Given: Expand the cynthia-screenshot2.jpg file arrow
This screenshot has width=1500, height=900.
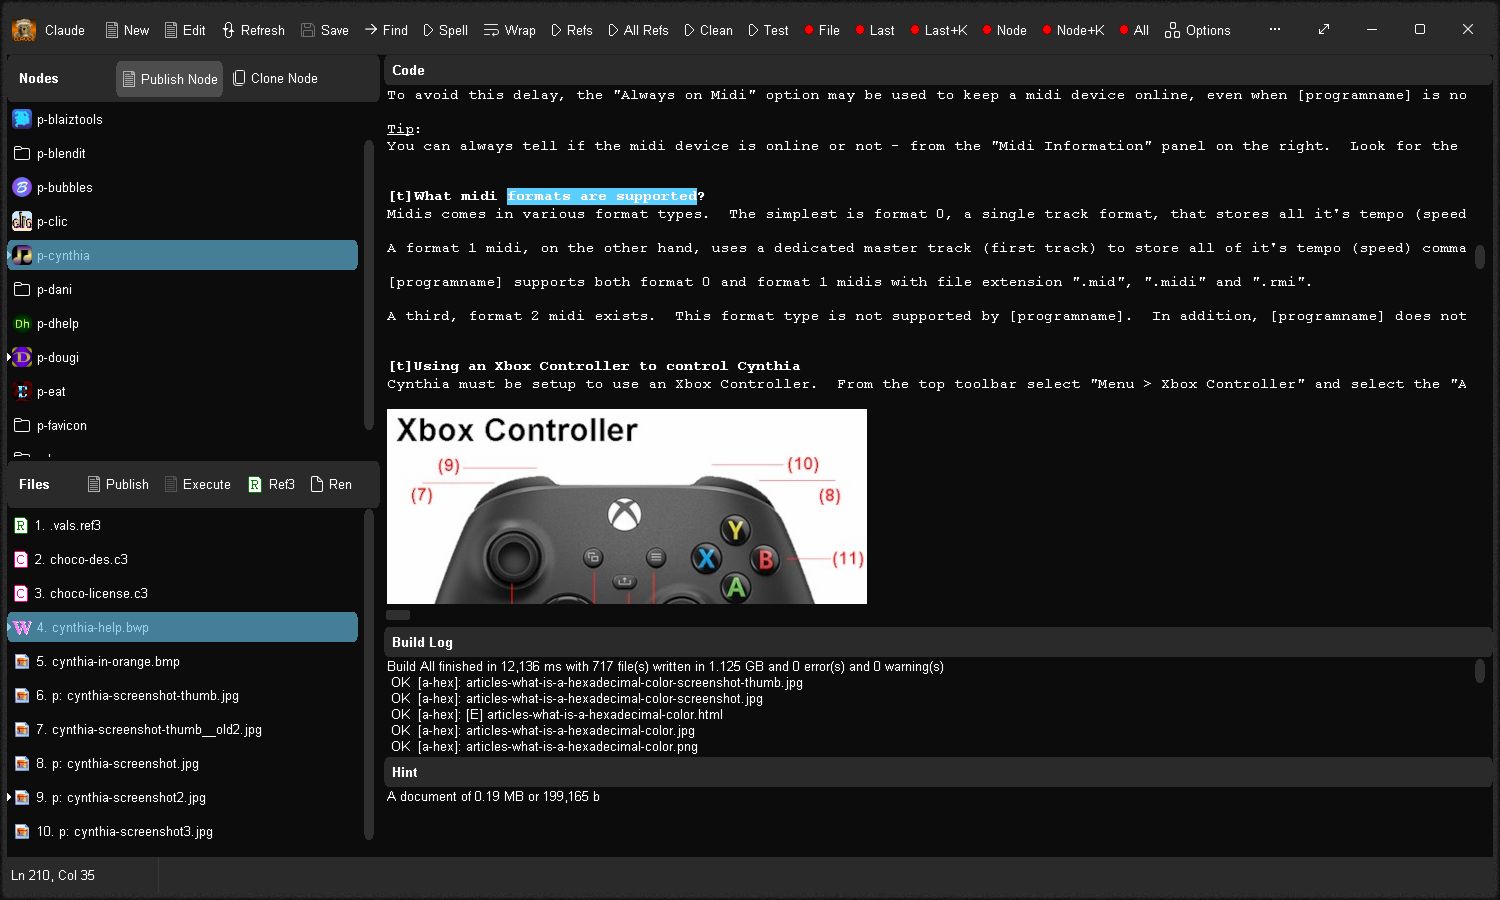Looking at the screenshot, I should coord(10,797).
